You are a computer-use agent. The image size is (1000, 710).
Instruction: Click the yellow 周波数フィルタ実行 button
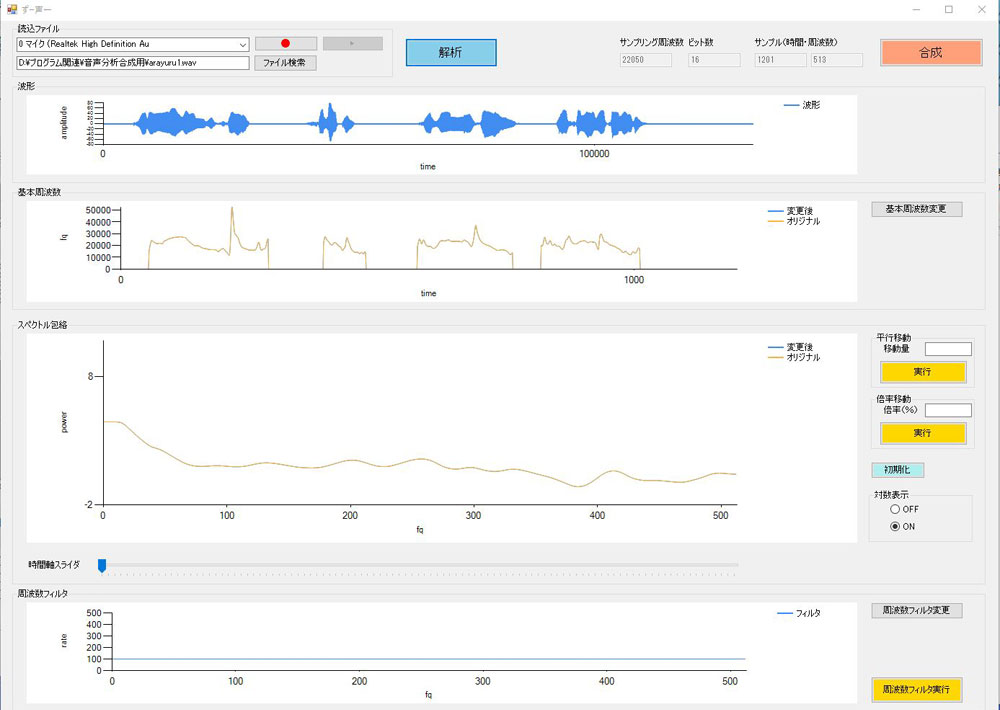point(916,690)
